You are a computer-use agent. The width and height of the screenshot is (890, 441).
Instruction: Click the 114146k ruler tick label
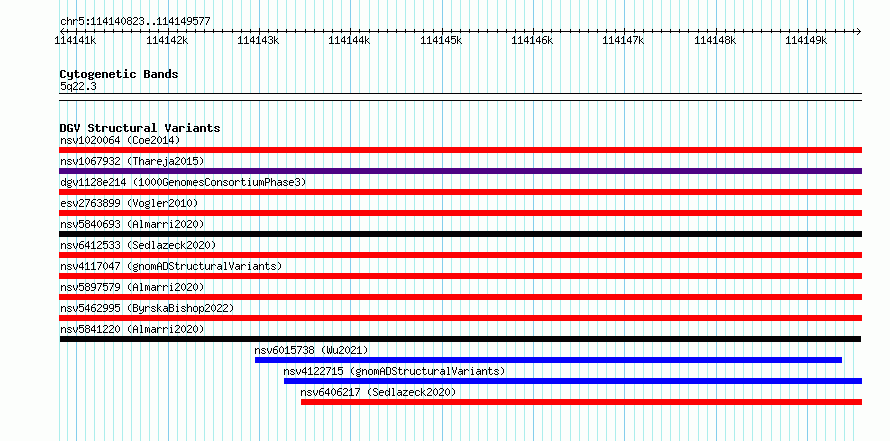click(x=532, y=40)
